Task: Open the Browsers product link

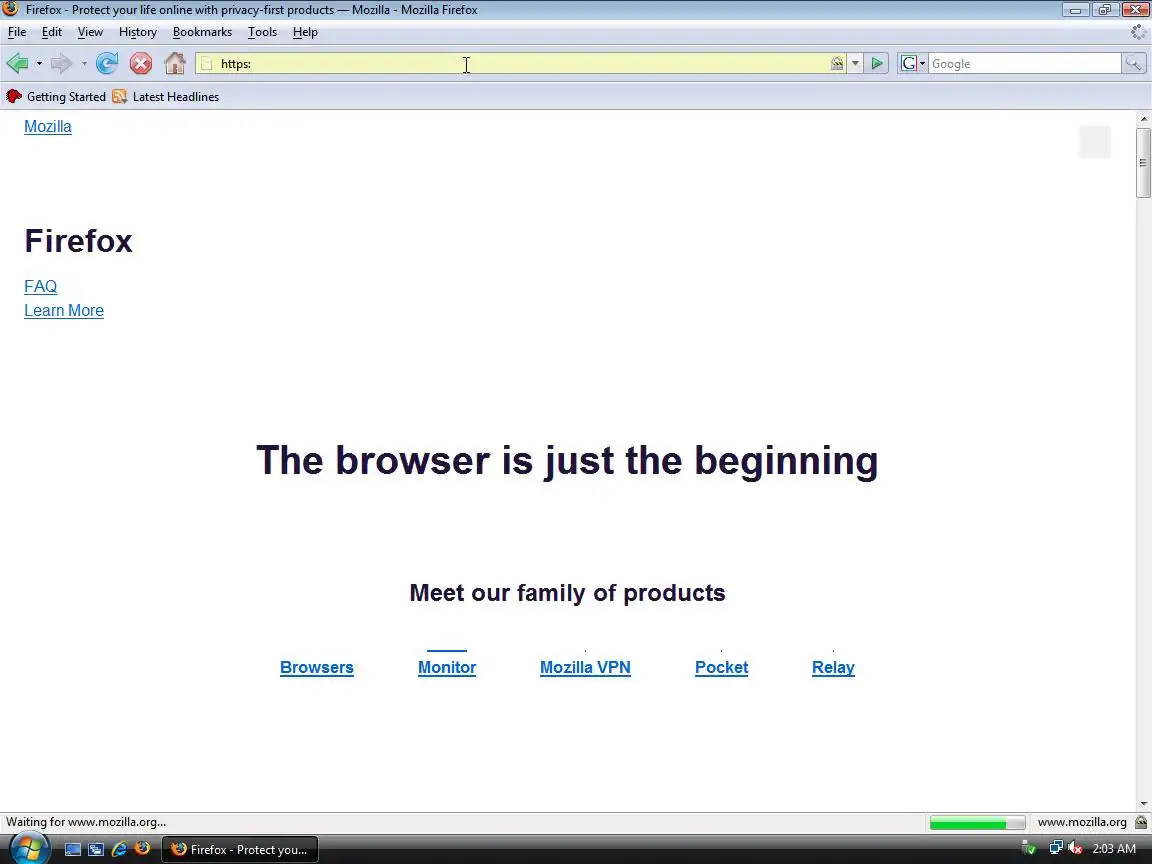Action: (x=317, y=668)
